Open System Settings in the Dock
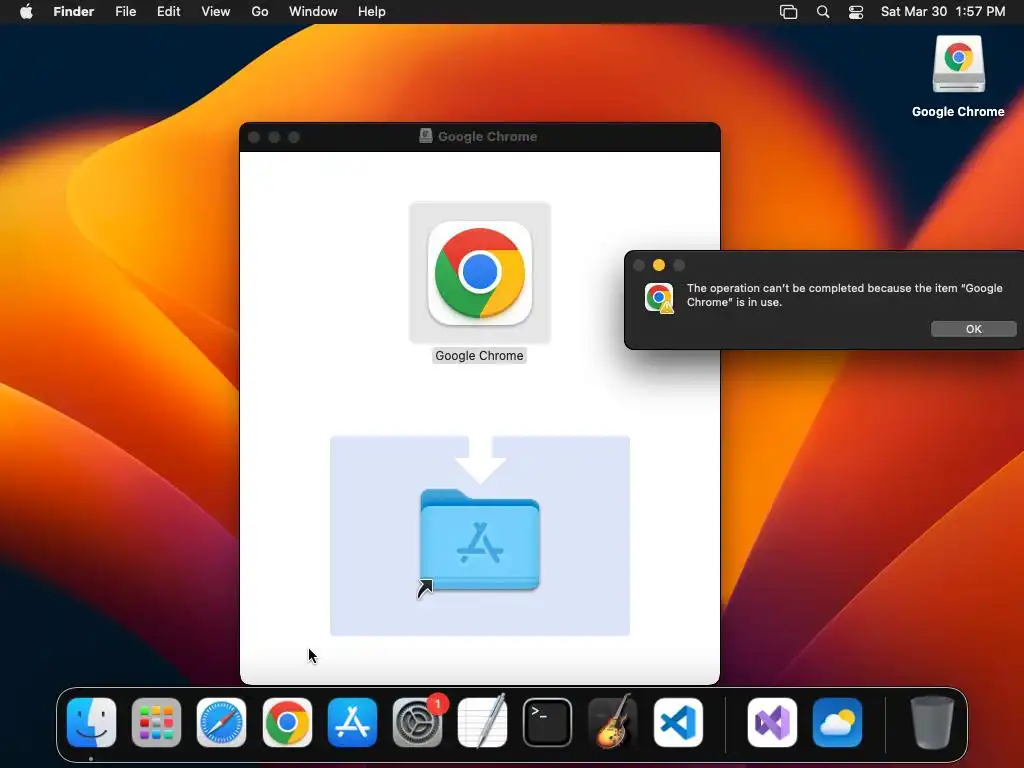Viewport: 1024px width, 768px height. tap(417, 722)
